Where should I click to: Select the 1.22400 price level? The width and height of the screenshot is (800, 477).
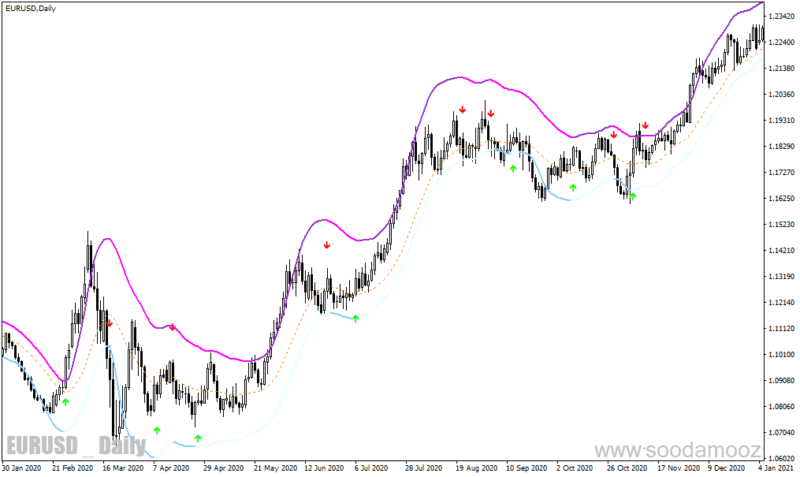(x=782, y=42)
